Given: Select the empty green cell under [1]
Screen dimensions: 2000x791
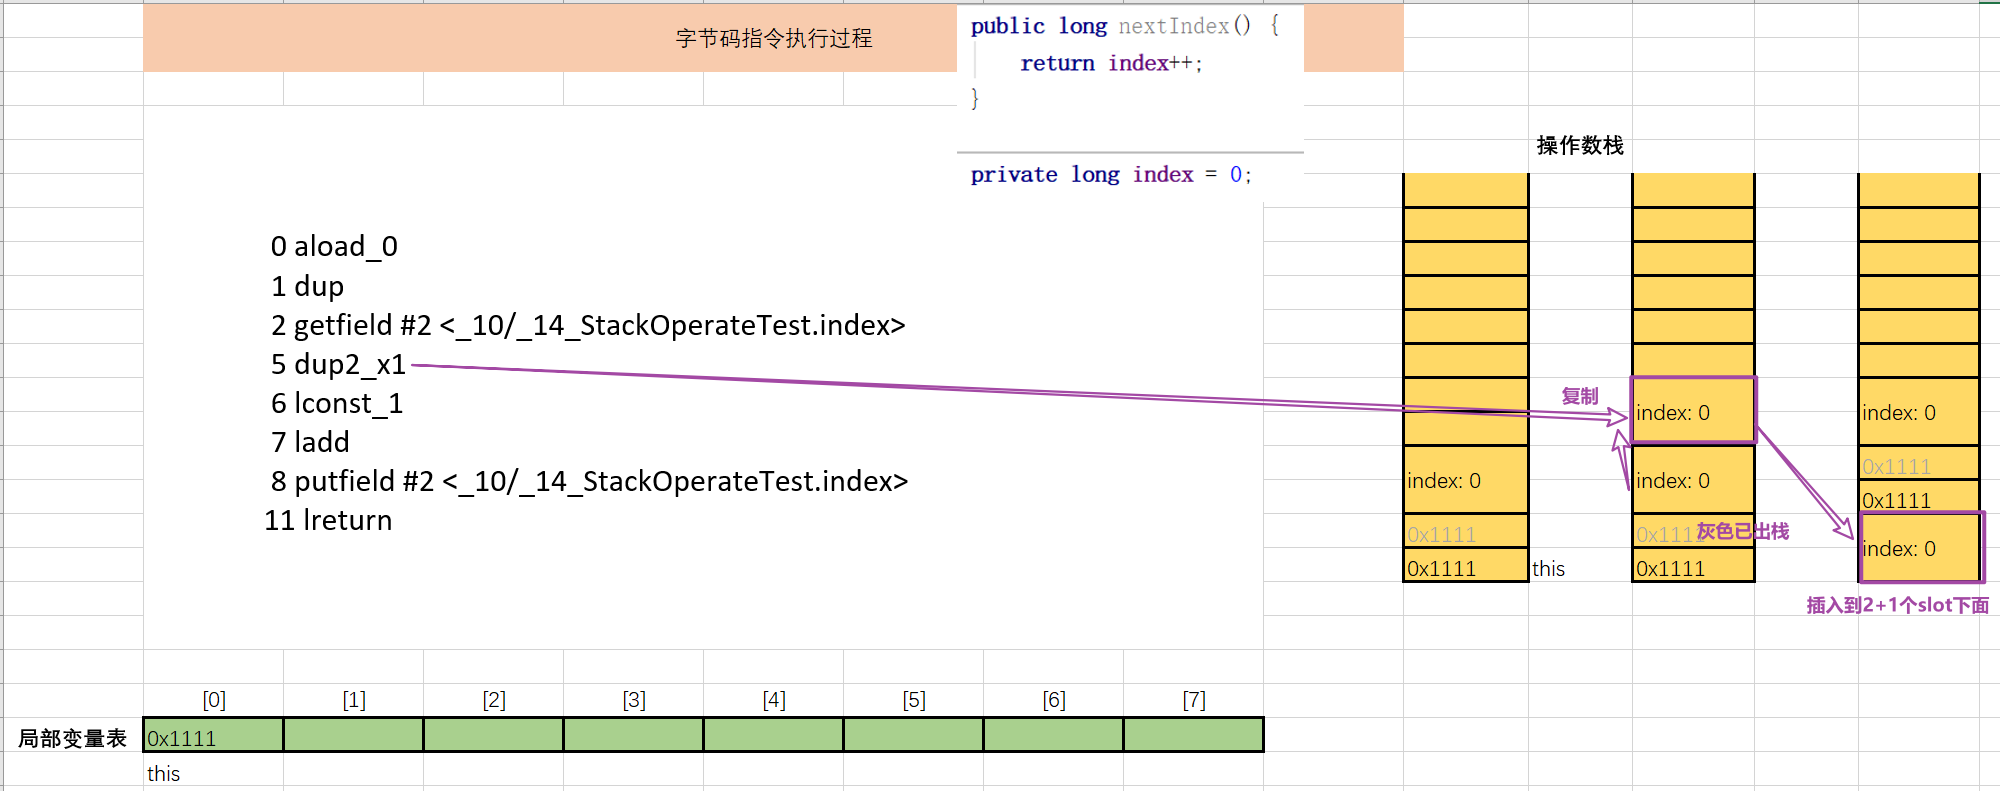Looking at the screenshot, I should click(354, 735).
